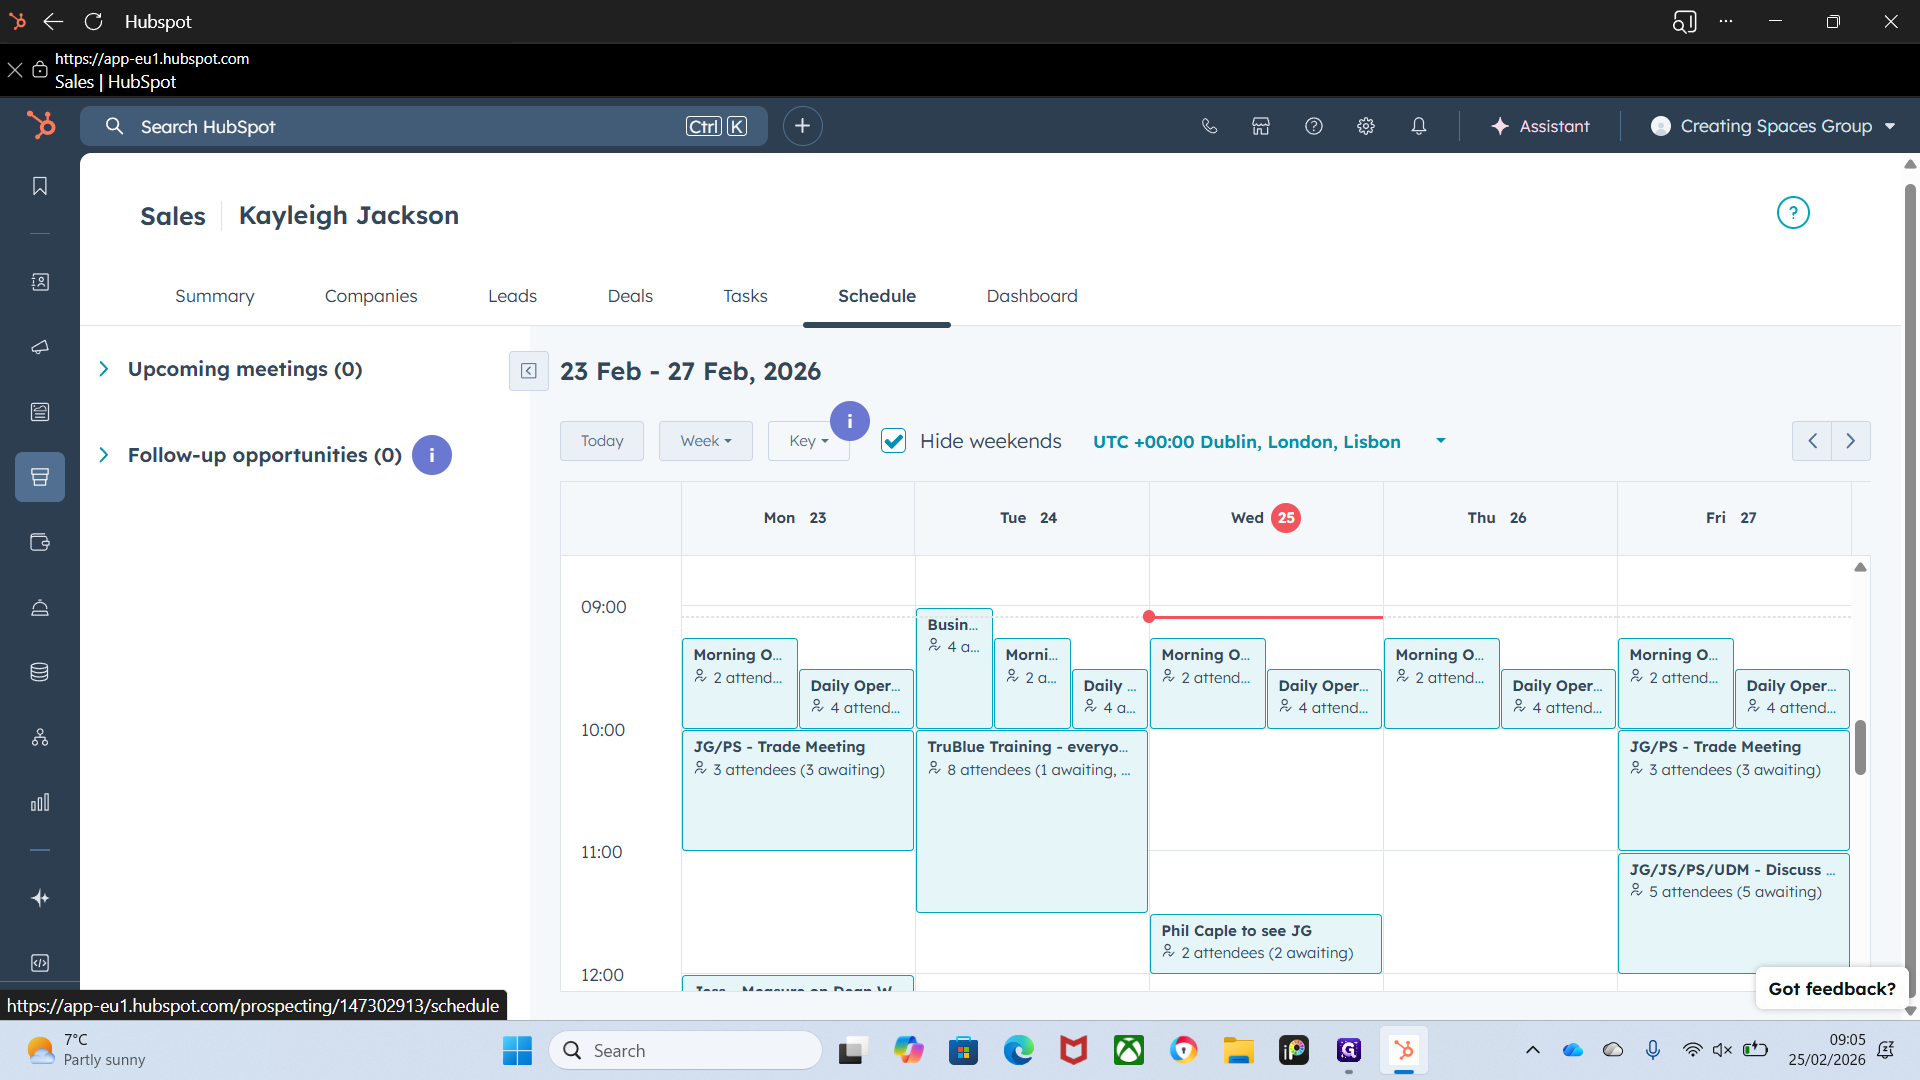The image size is (1920, 1080).
Task: Click the quick create plus button
Action: tap(802, 126)
